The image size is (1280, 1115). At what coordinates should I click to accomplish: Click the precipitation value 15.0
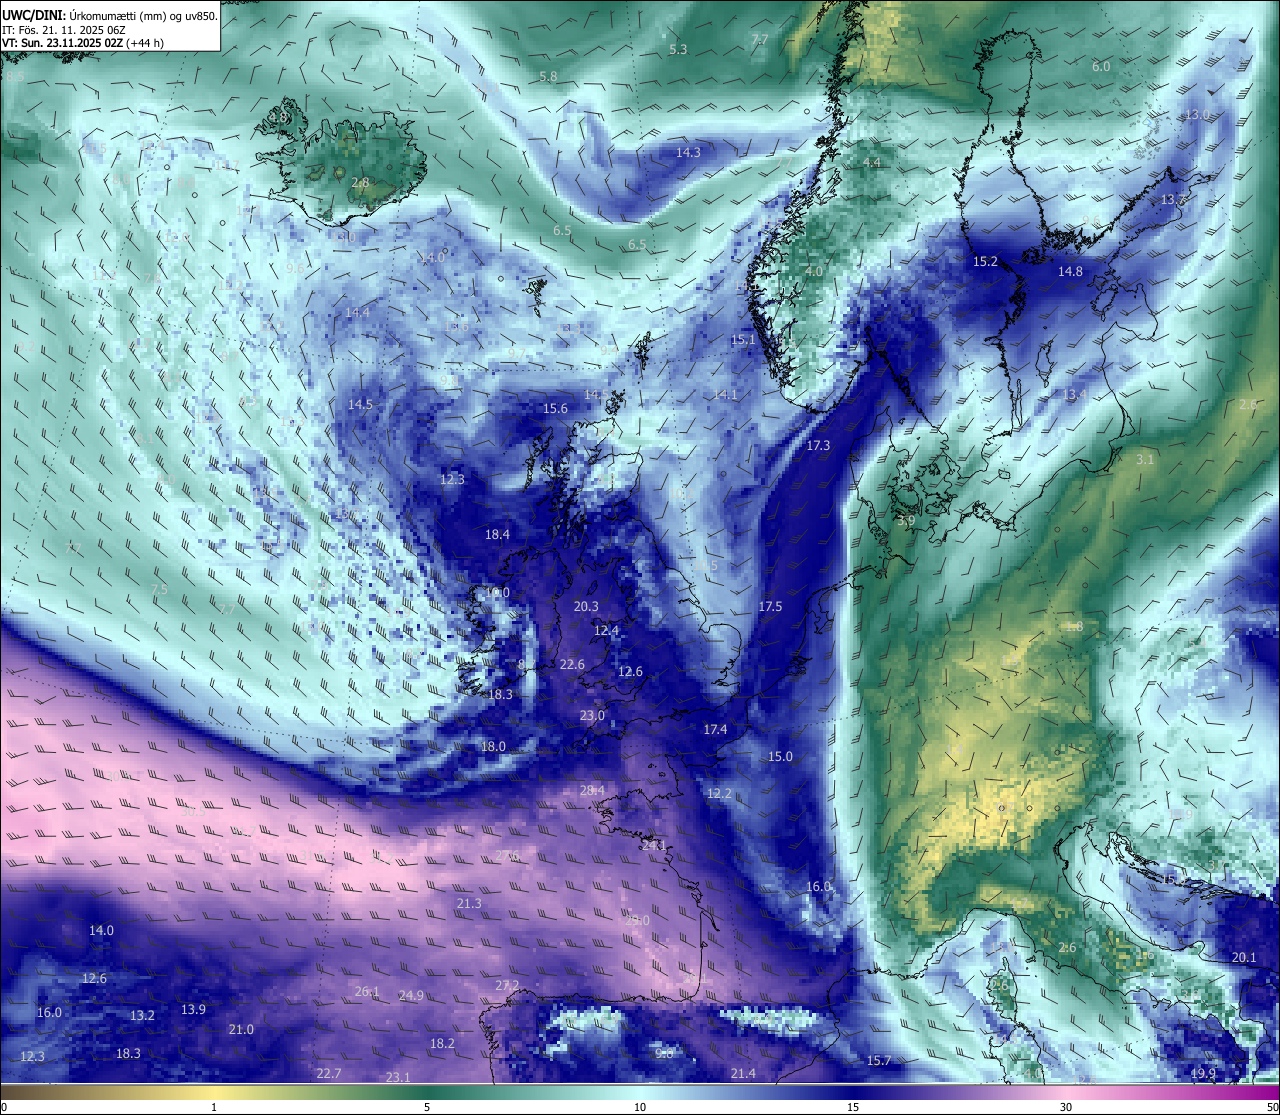pyautogui.click(x=780, y=756)
